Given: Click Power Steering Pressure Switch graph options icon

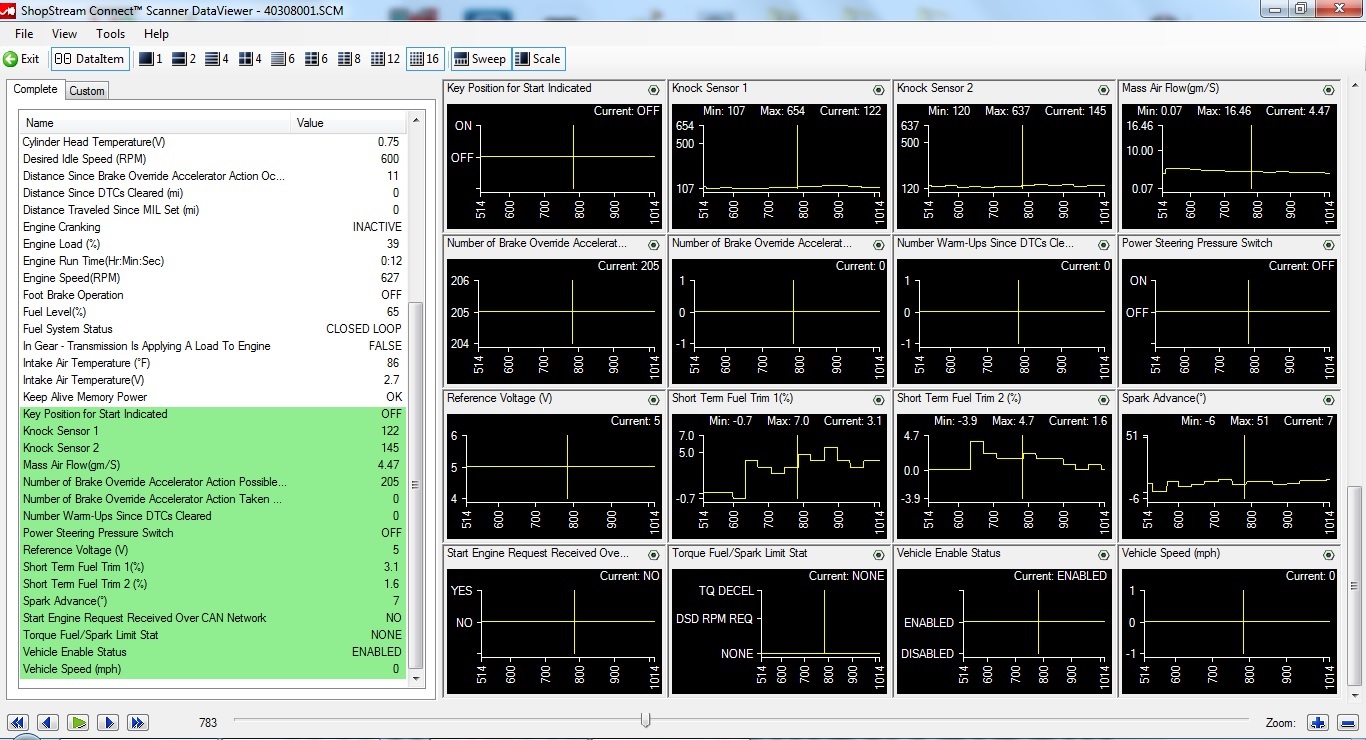Looking at the screenshot, I should click(x=1329, y=245).
